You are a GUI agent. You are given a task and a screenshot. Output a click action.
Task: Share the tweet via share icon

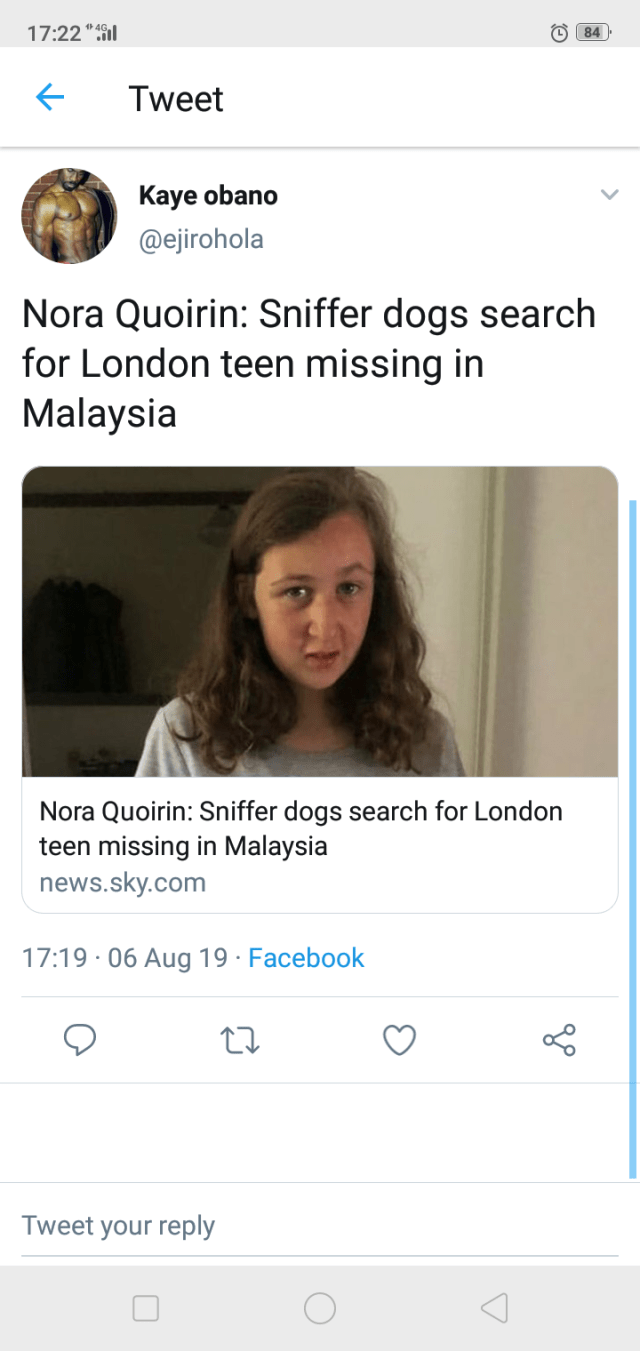pyautogui.click(x=559, y=1040)
